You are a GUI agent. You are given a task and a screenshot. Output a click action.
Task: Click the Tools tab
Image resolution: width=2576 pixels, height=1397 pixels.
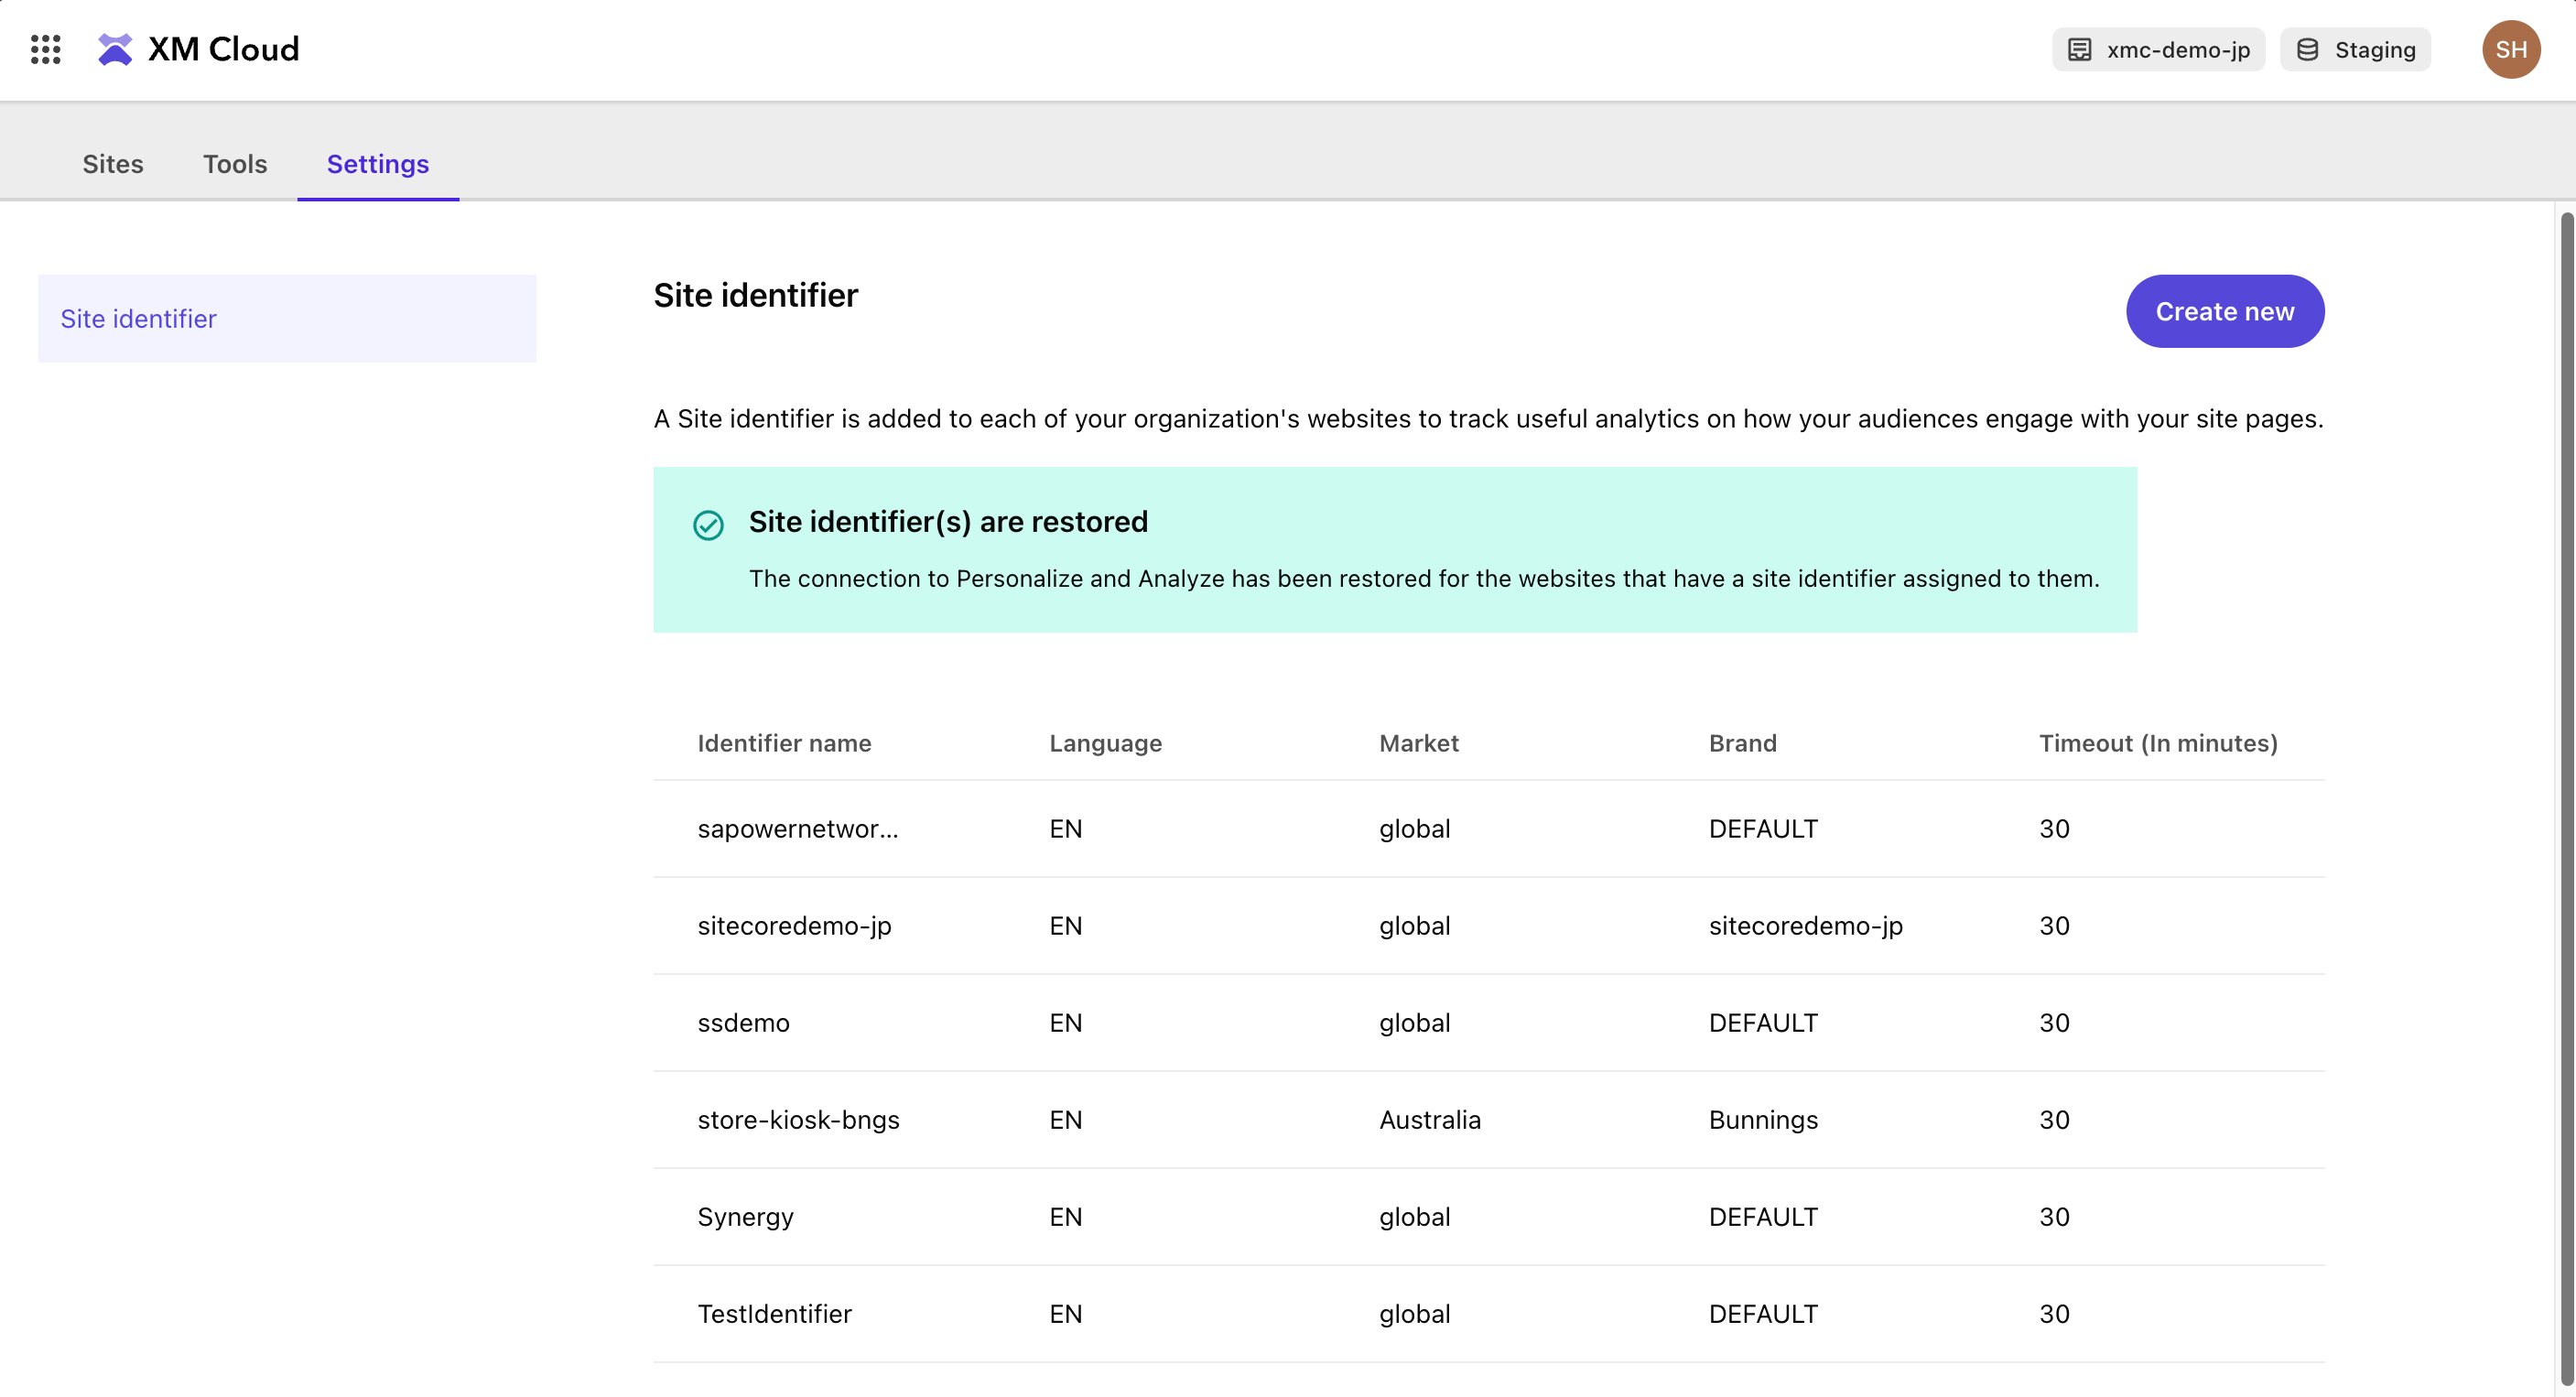(235, 162)
